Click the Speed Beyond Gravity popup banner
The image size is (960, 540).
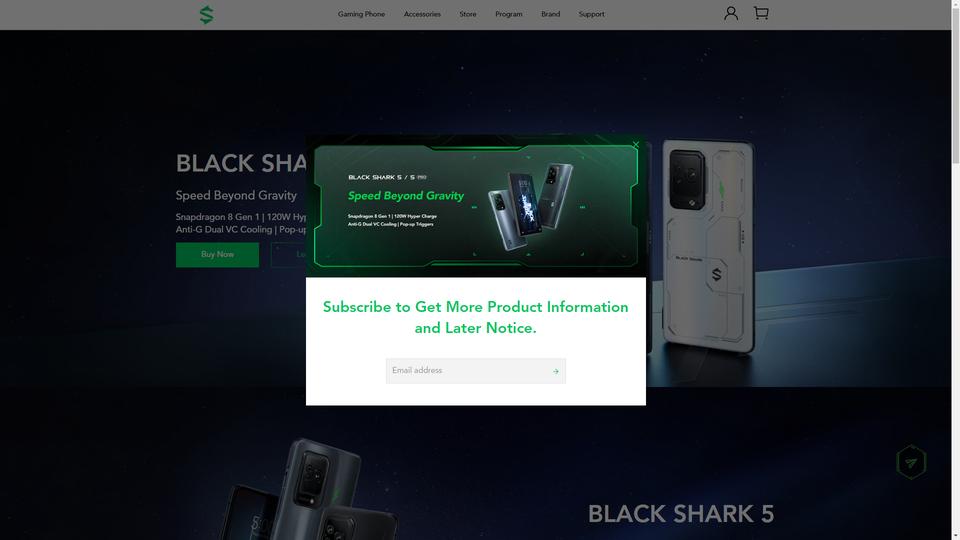(476, 206)
